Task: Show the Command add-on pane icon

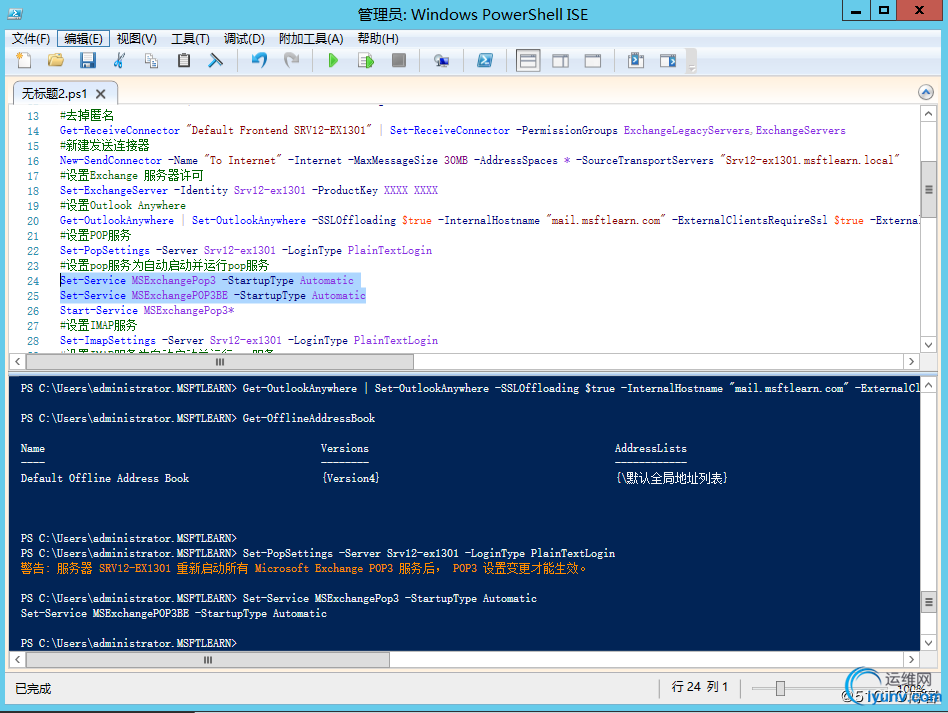Action: [x=668, y=60]
